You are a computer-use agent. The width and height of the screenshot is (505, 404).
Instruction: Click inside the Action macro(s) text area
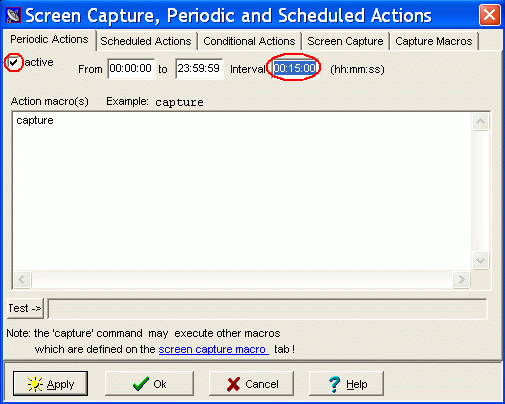point(242,192)
